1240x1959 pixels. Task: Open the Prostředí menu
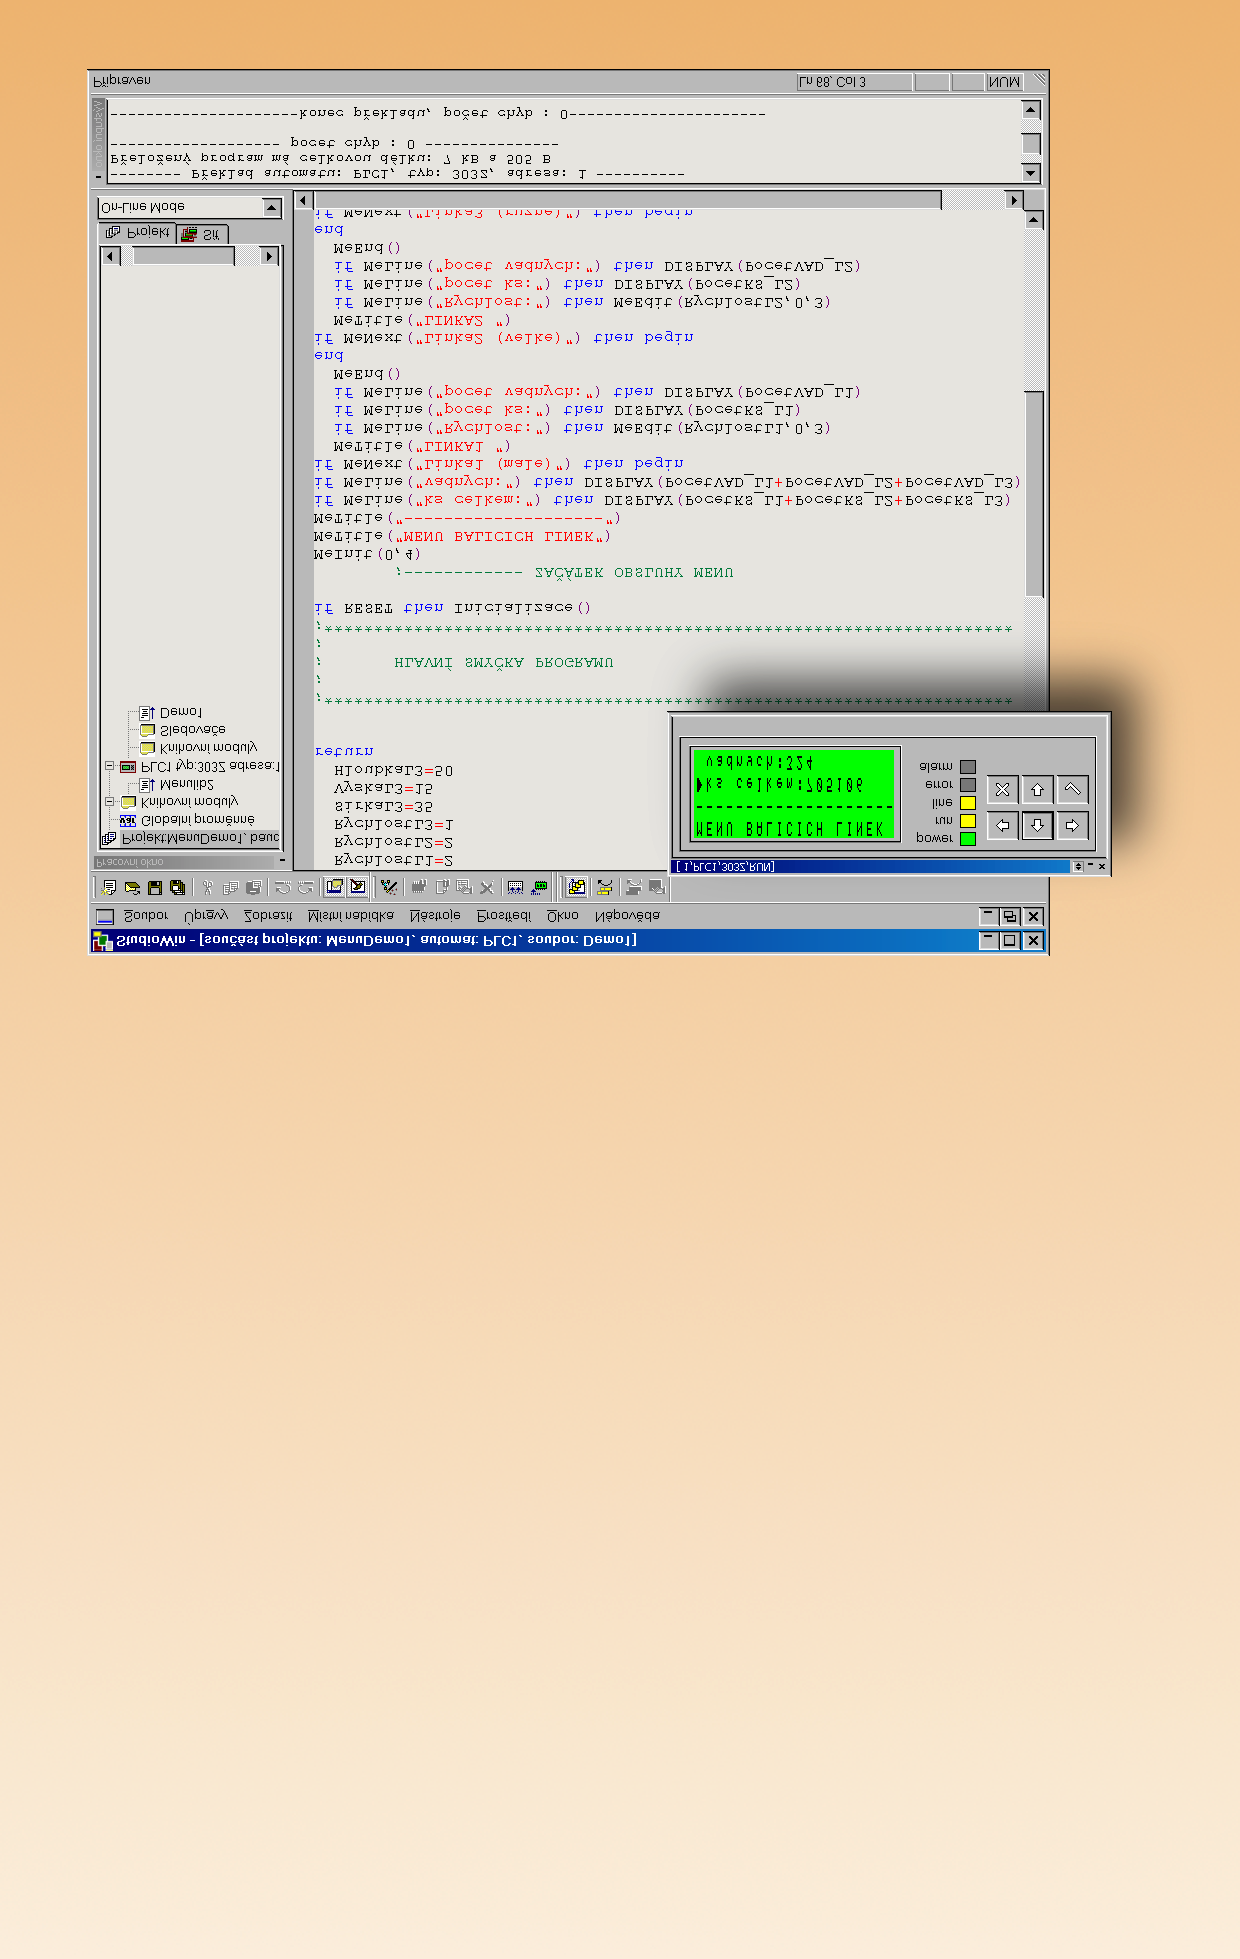coord(504,916)
